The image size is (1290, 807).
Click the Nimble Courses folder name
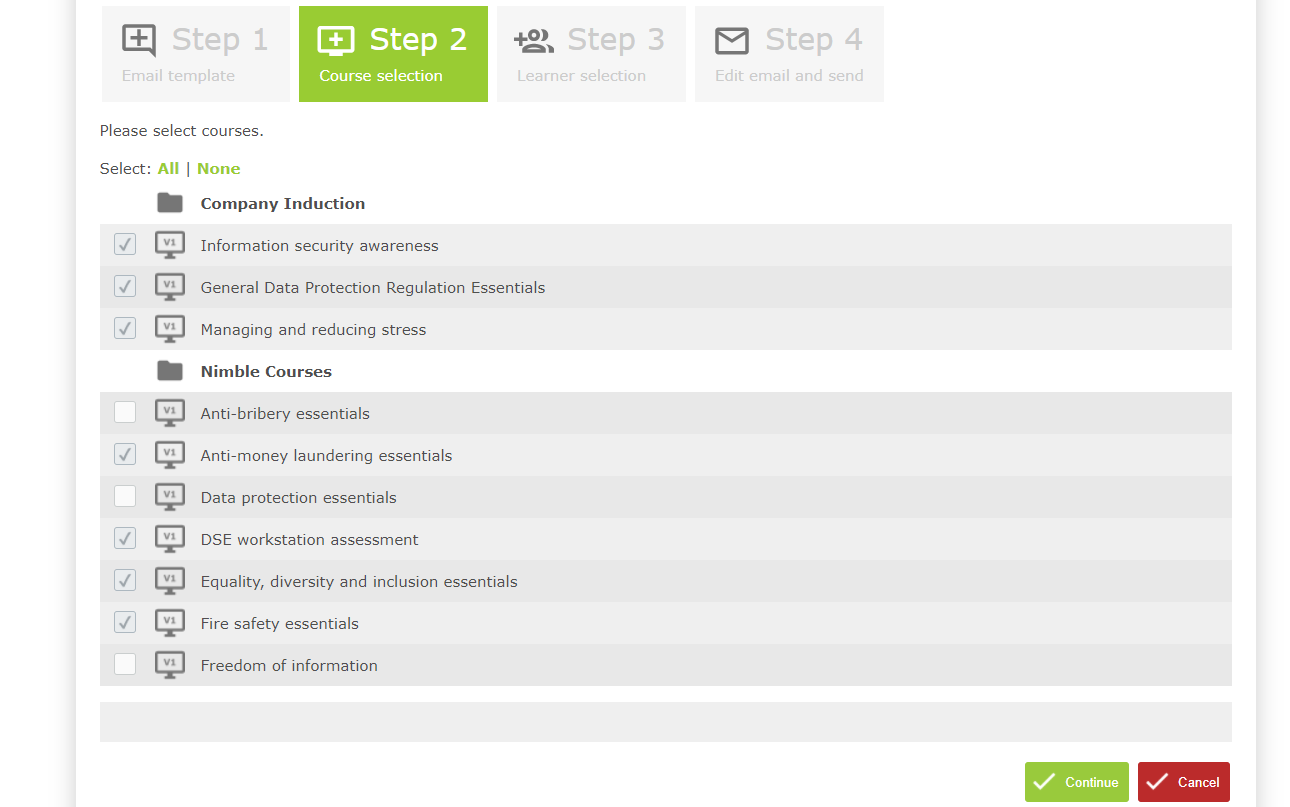pos(266,372)
